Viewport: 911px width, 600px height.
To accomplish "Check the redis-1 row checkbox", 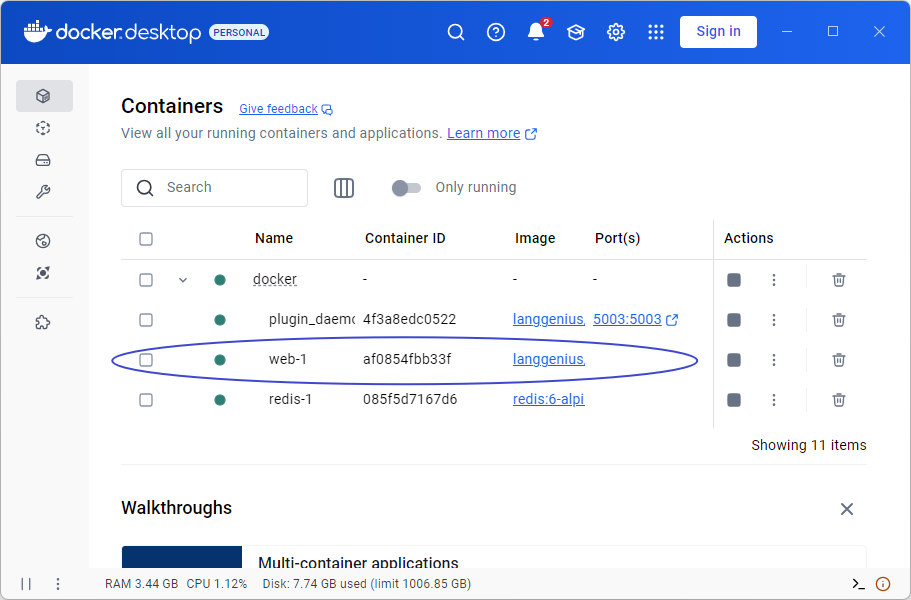I will pyautogui.click(x=146, y=400).
